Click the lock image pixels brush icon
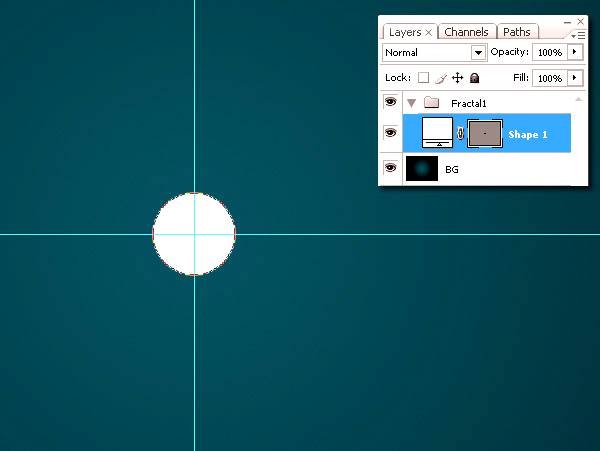The image size is (600, 451). click(440, 77)
